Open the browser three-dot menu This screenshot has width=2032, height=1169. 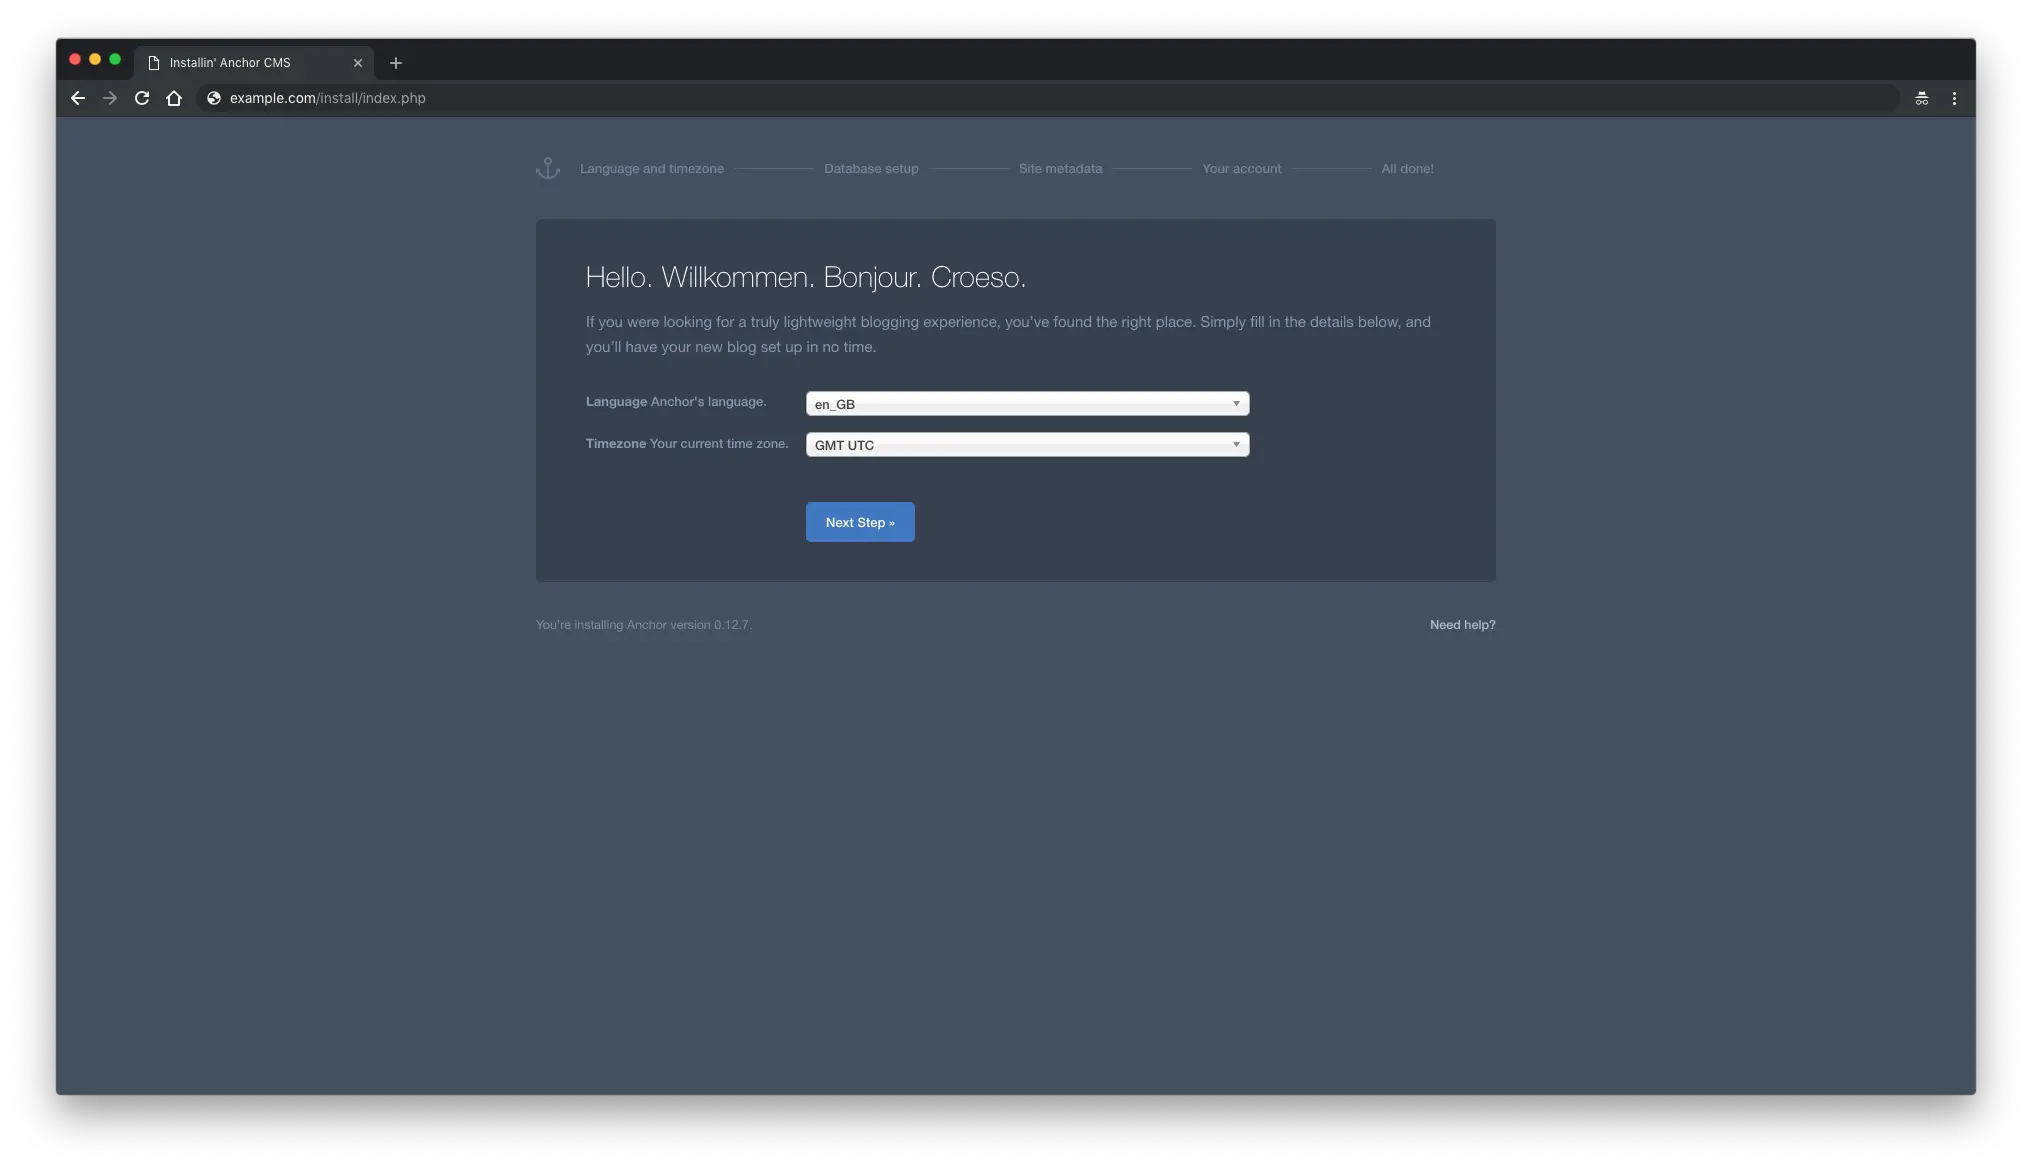[x=1954, y=98]
